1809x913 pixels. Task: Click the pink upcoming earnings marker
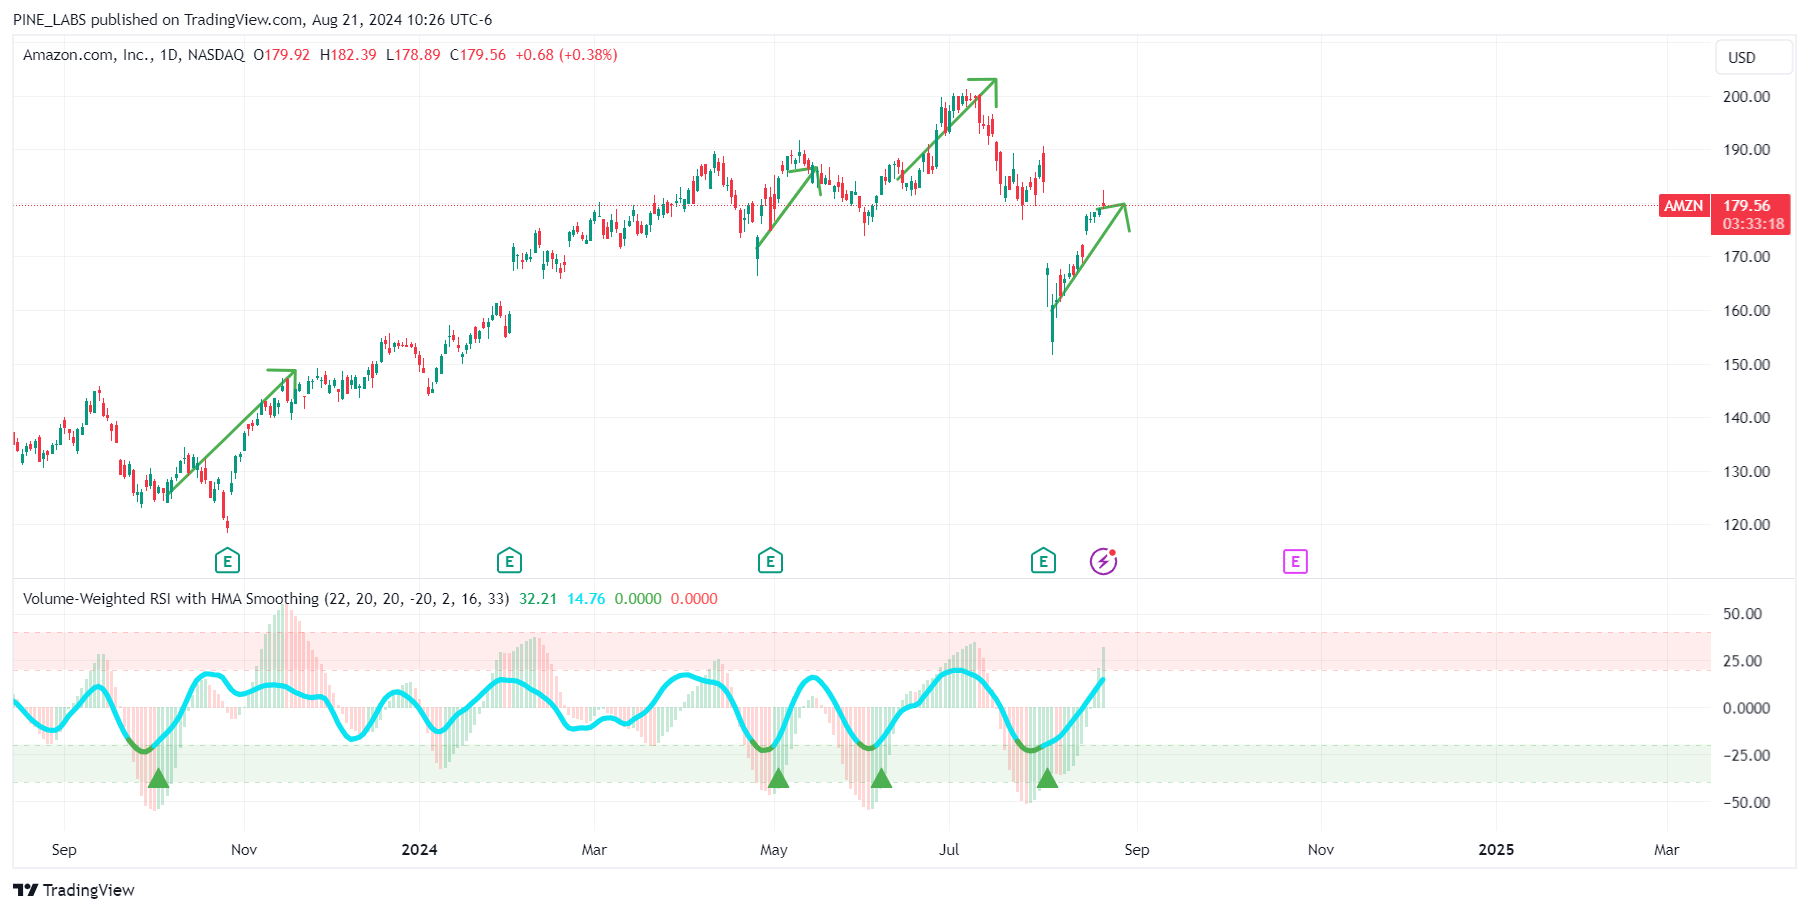(1295, 561)
